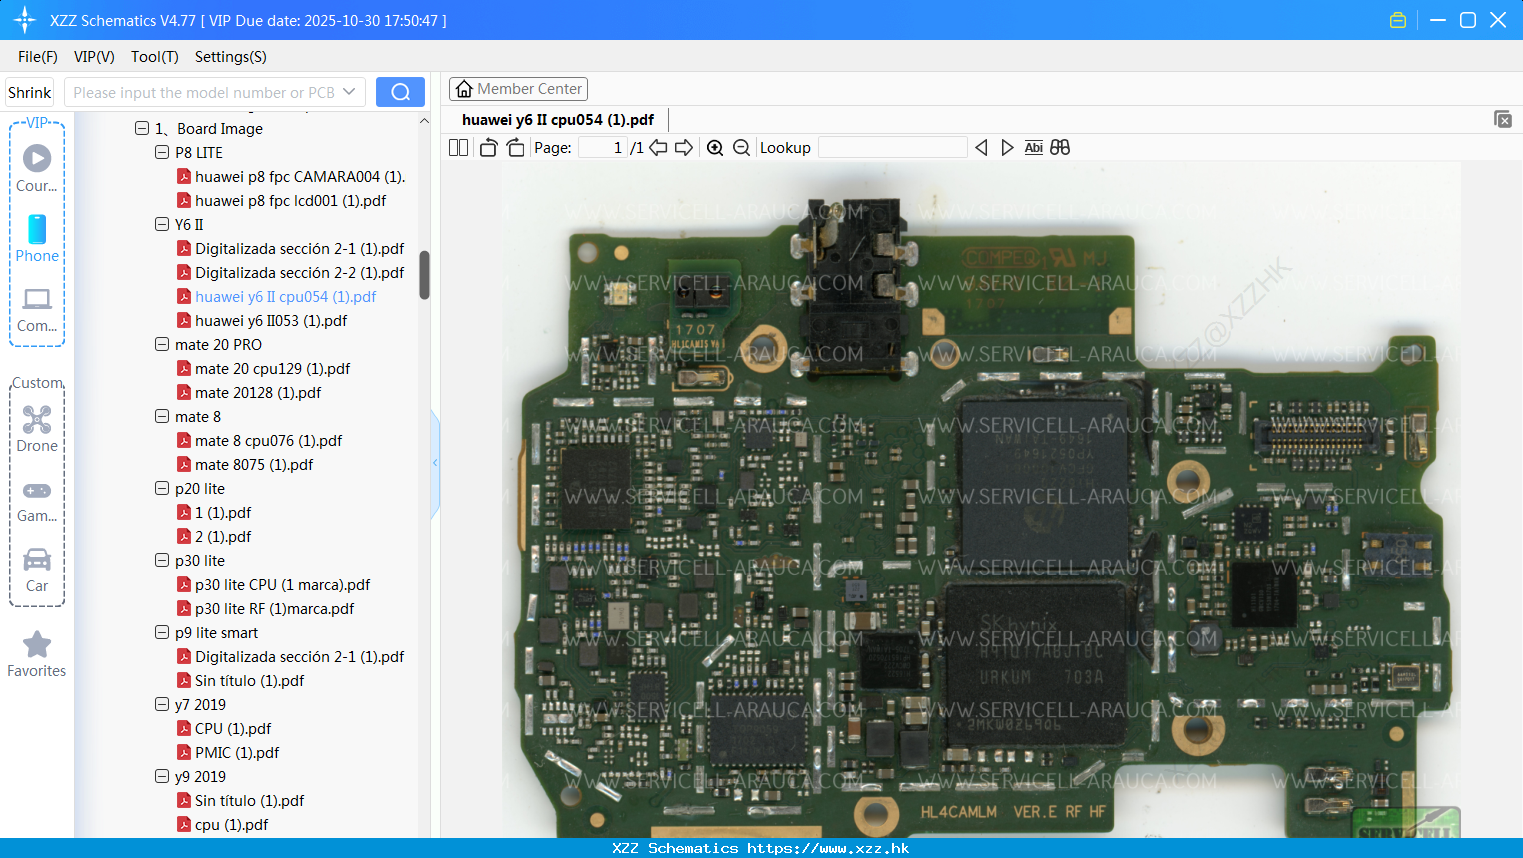Open huawei p8 fpc CAMARA004 (1) file
1523x858 pixels.
pos(300,176)
